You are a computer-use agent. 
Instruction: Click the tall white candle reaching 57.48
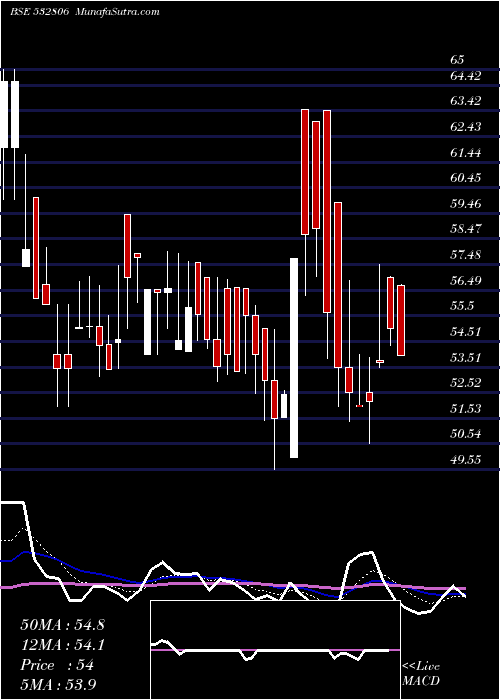coord(294,358)
